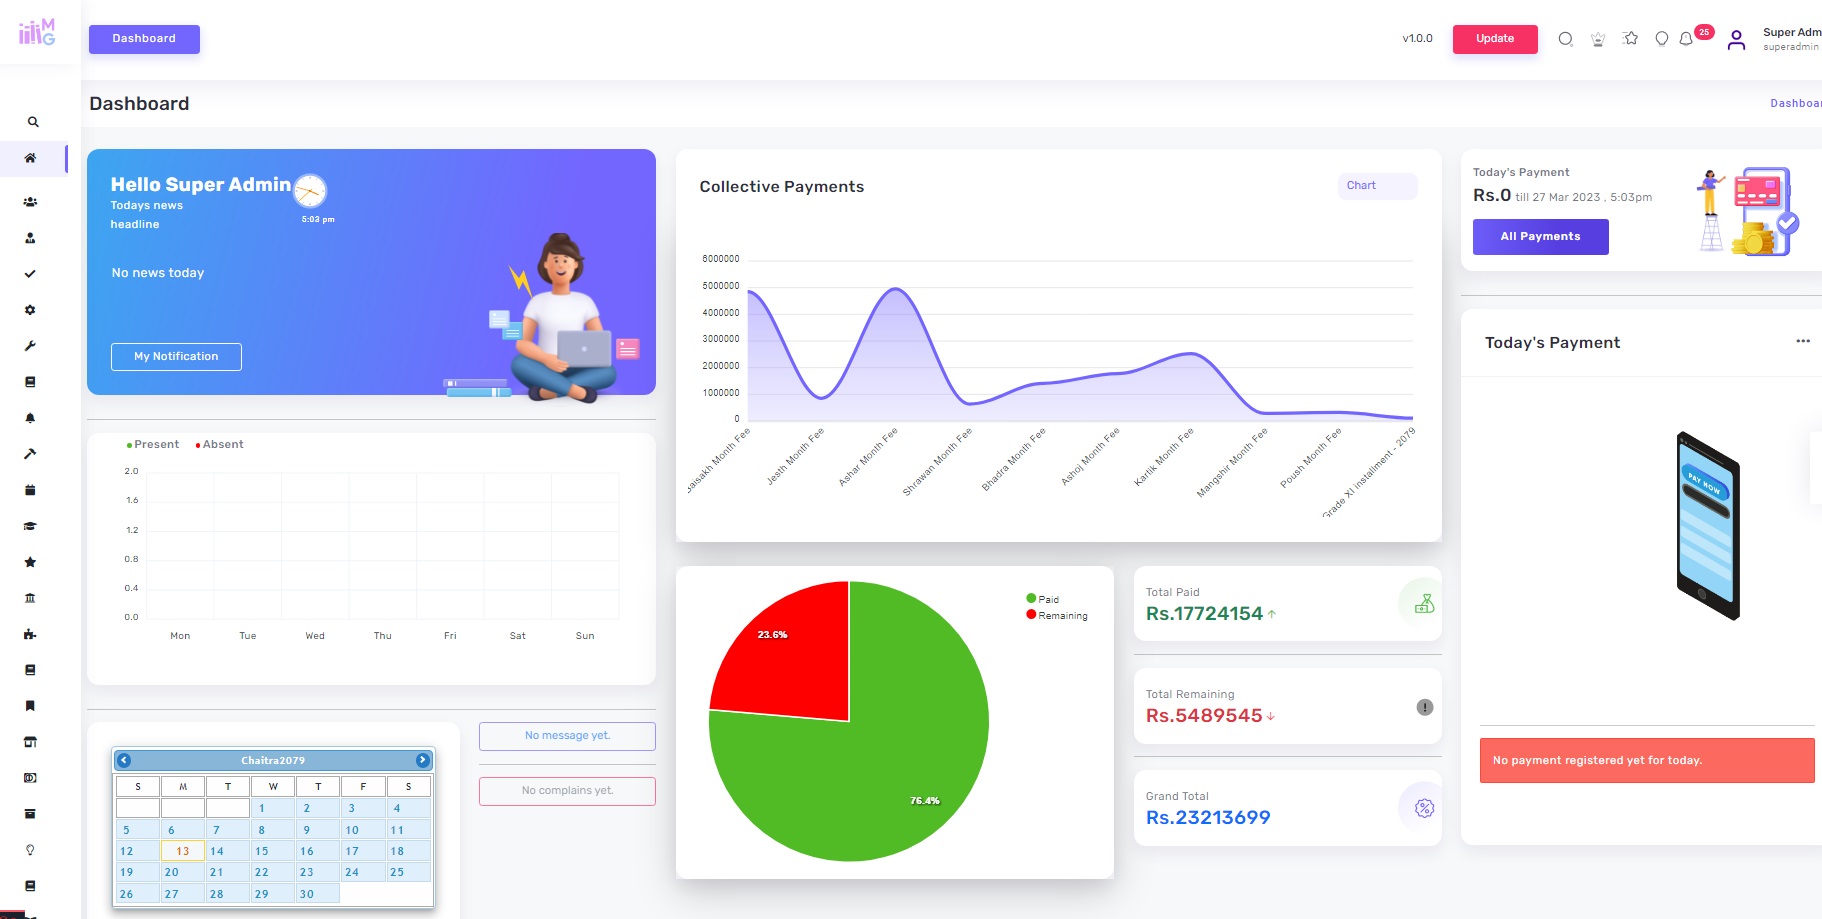The image size is (1822, 919).
Task: Toggle the Present series in the attendance legend
Action: pos(155,445)
